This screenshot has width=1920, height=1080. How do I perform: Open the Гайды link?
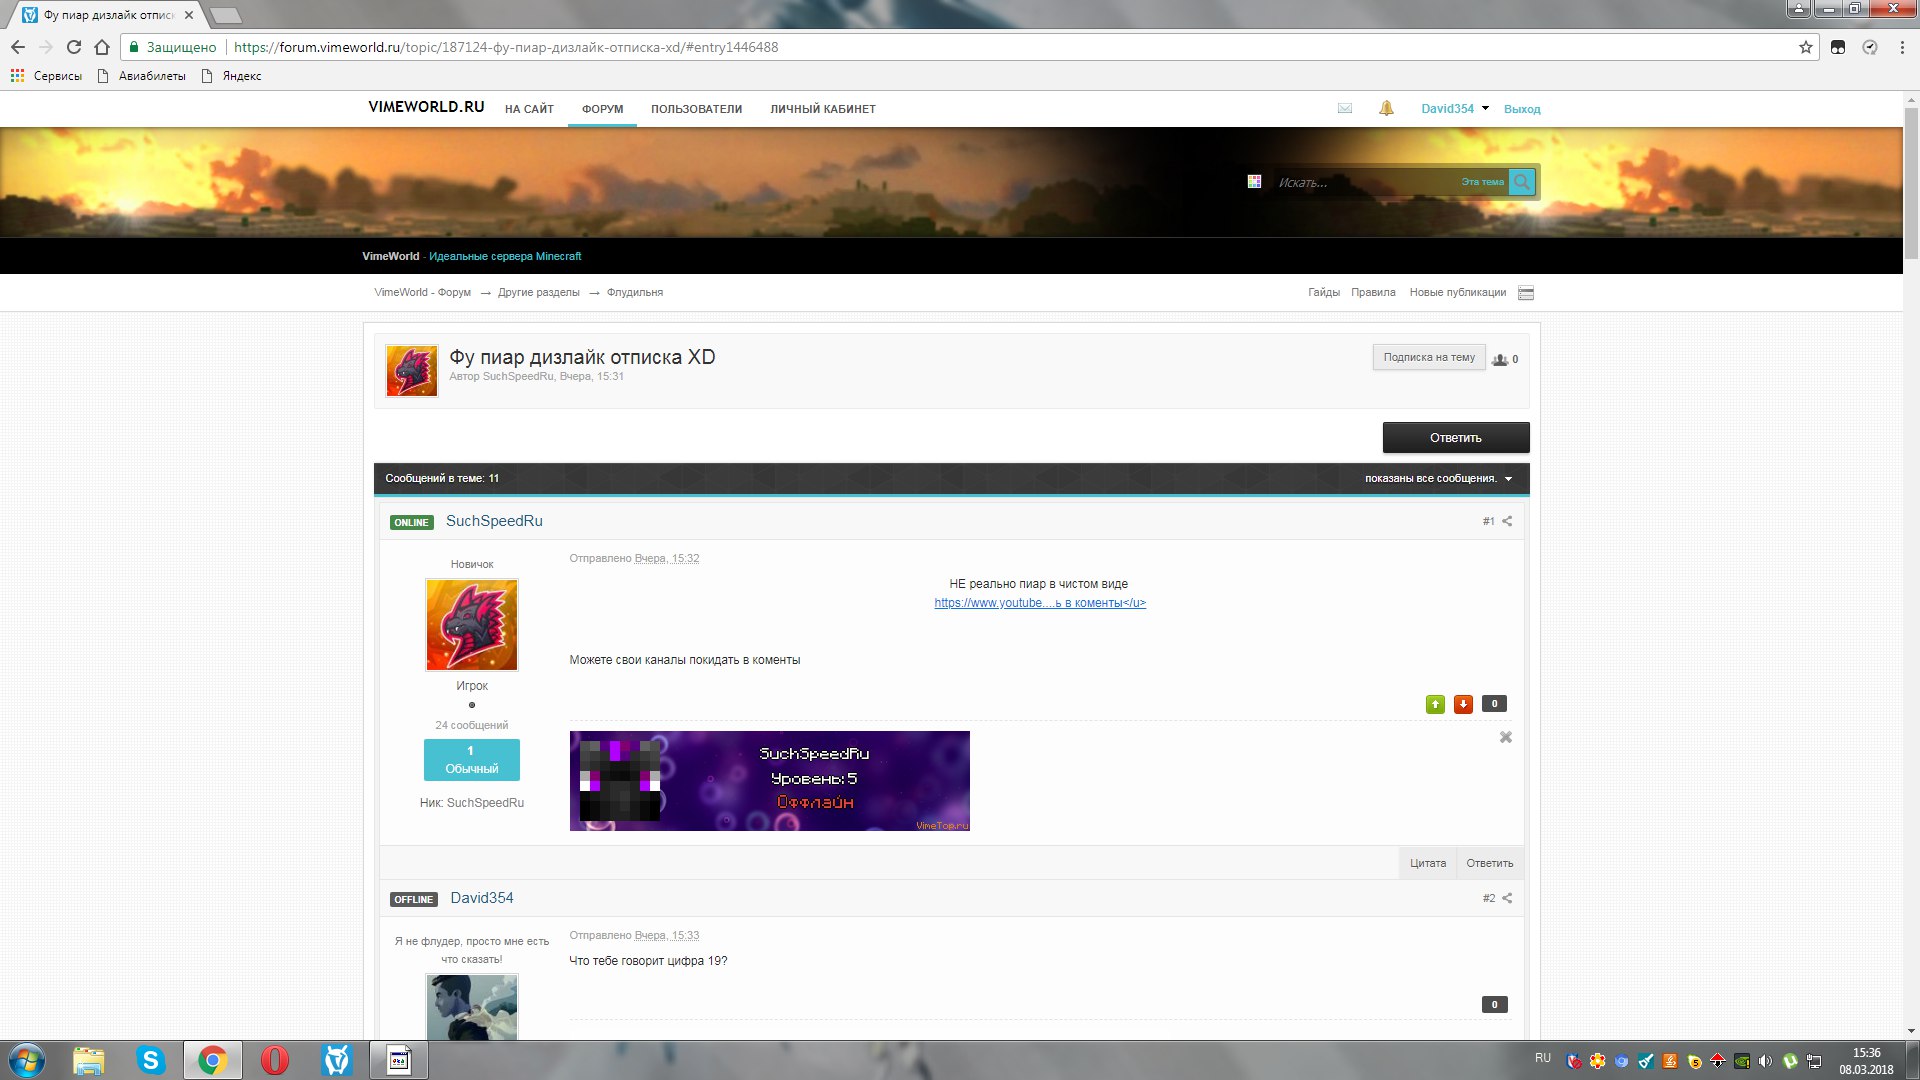(1323, 293)
